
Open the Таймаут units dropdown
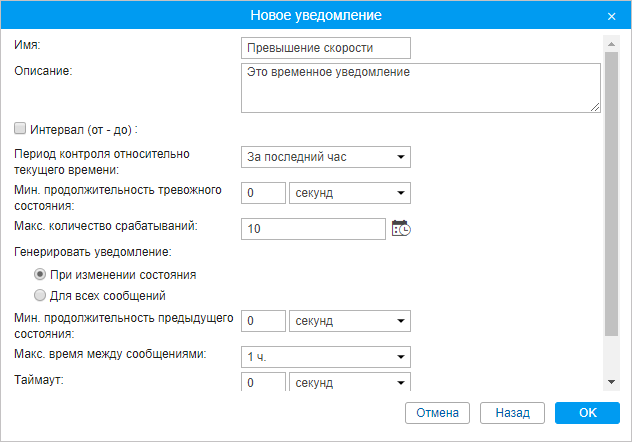349,383
